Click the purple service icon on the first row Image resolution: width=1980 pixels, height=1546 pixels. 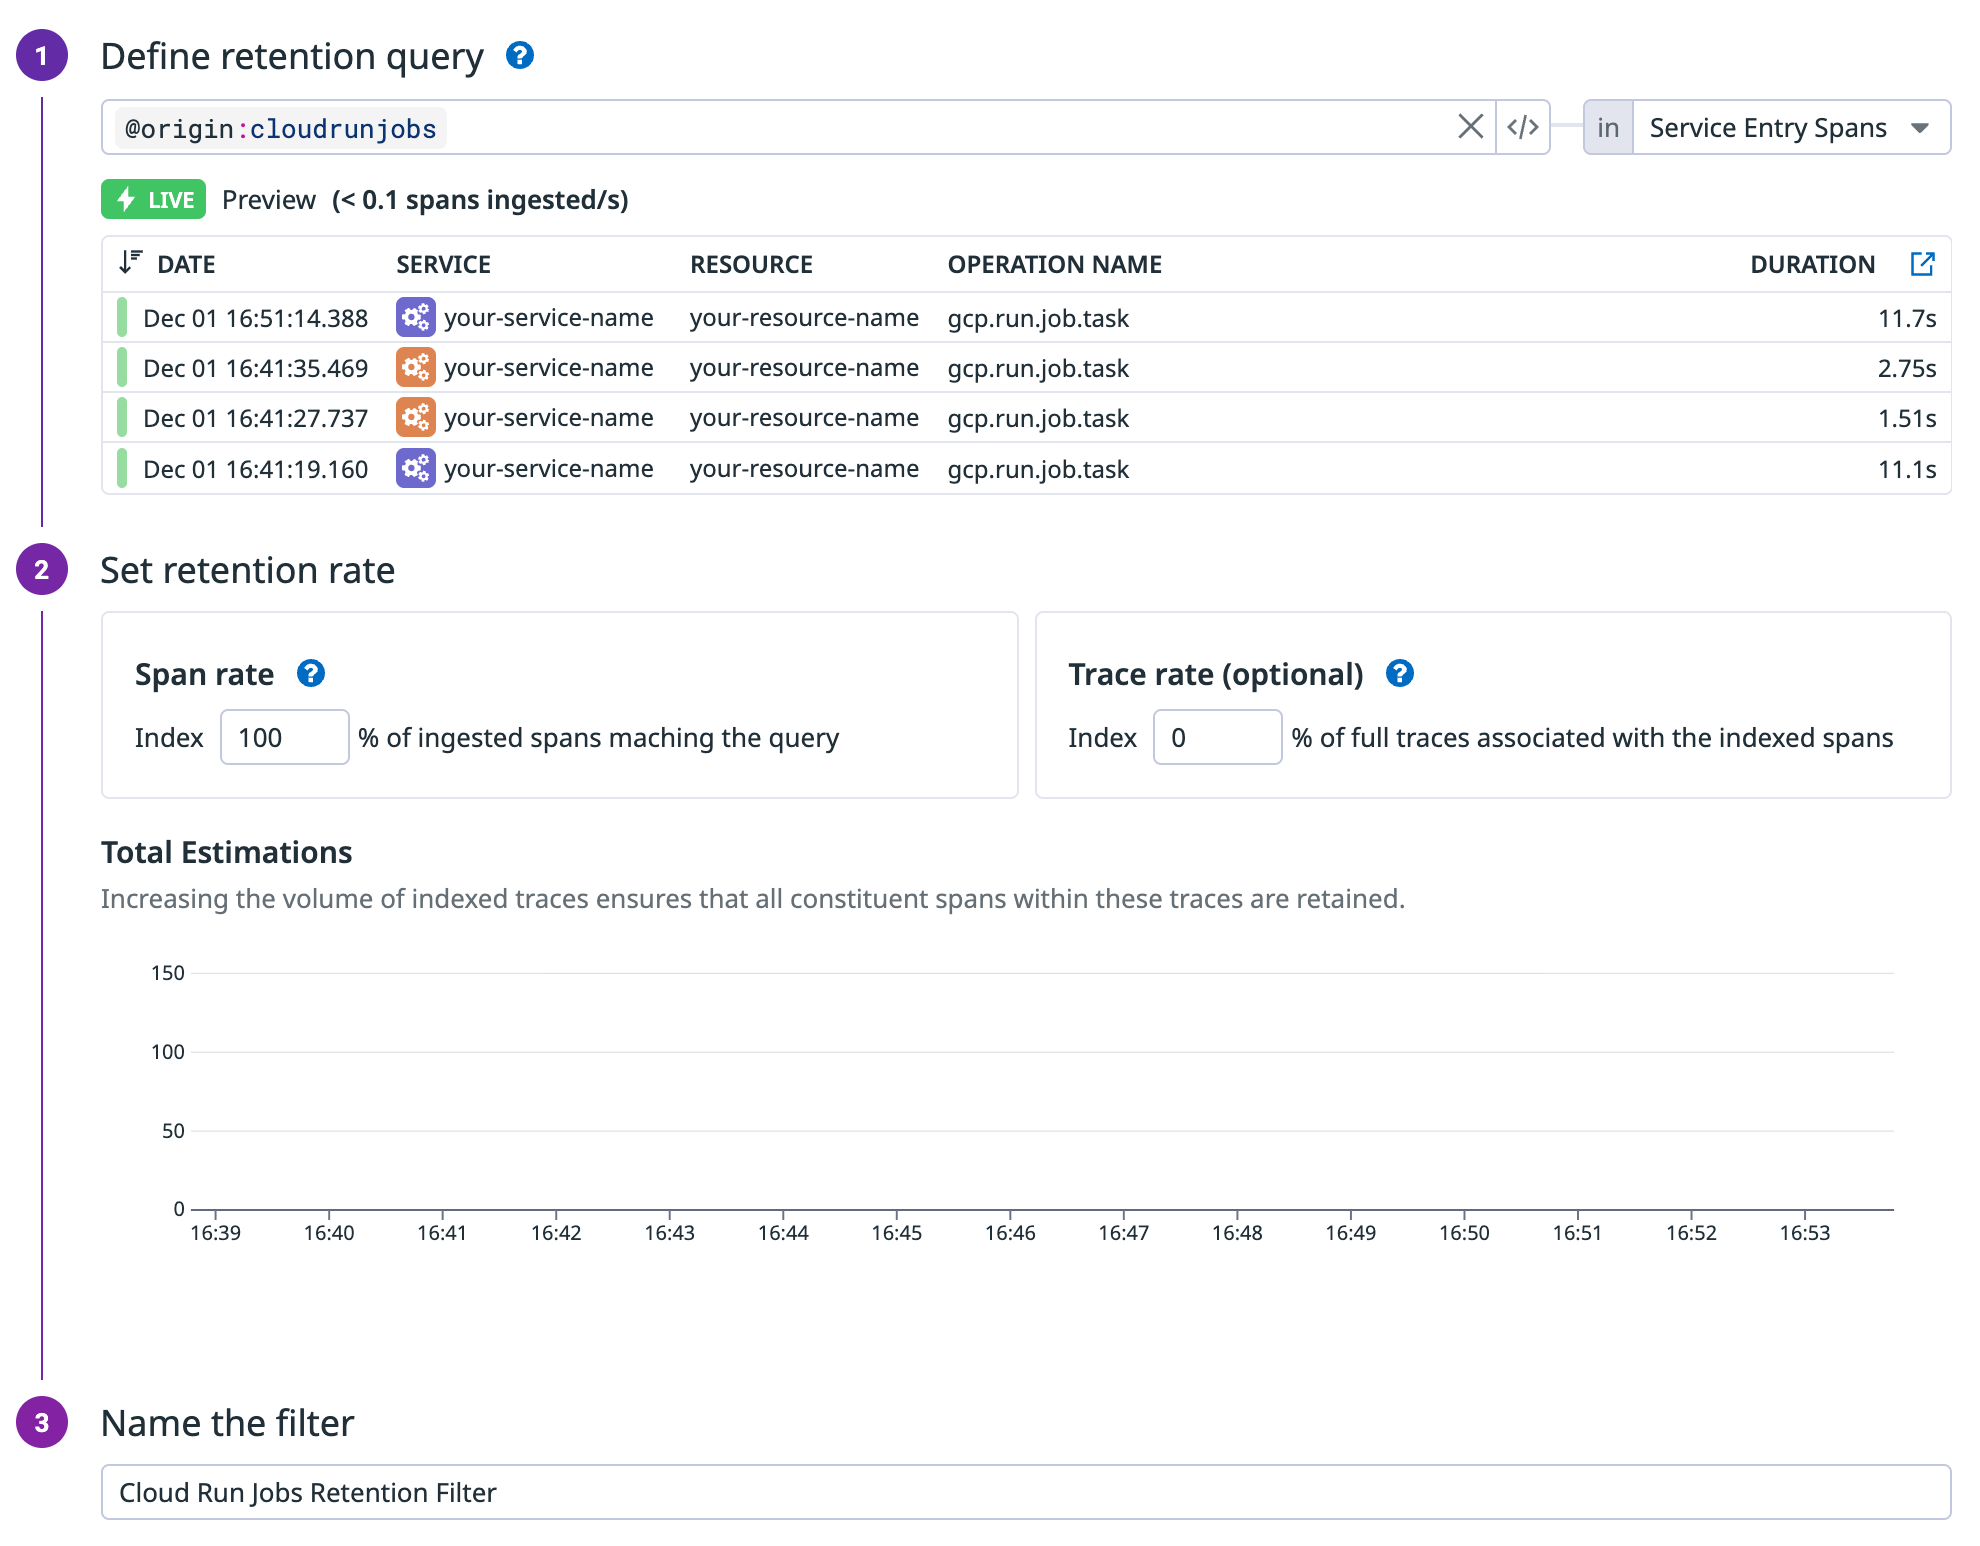click(415, 317)
